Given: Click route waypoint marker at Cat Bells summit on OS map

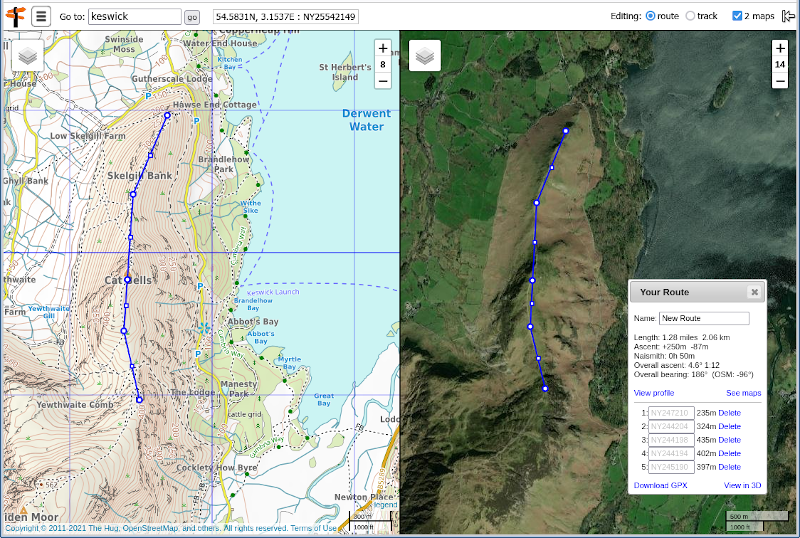Looking at the screenshot, I should tap(127, 280).
